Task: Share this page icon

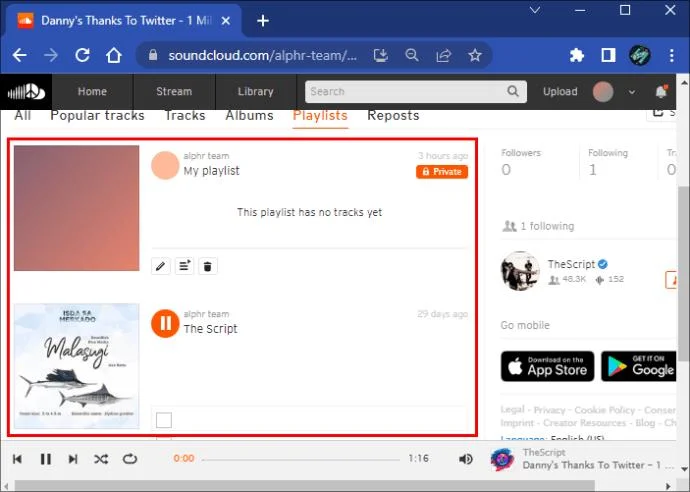Action: (444, 55)
